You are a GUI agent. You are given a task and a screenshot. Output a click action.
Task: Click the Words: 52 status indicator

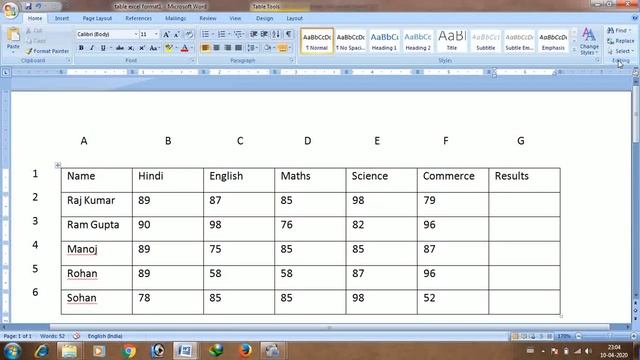52,336
